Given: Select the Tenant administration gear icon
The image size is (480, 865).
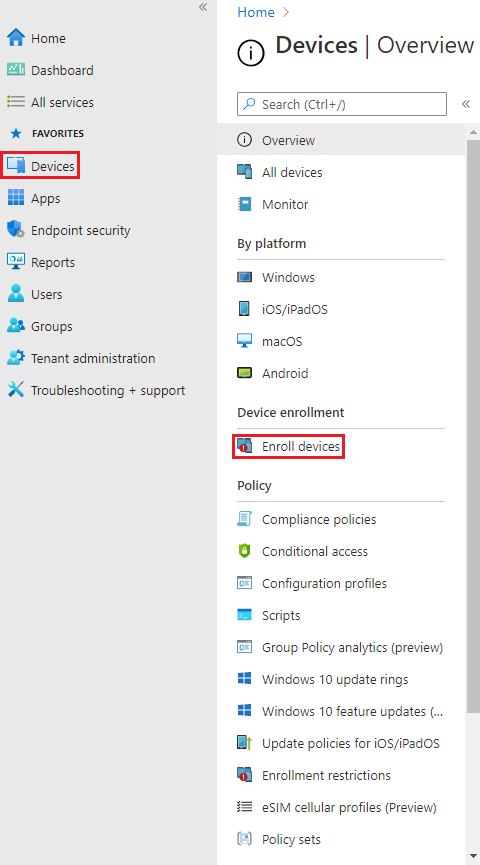Looking at the screenshot, I should click(x=16, y=358).
